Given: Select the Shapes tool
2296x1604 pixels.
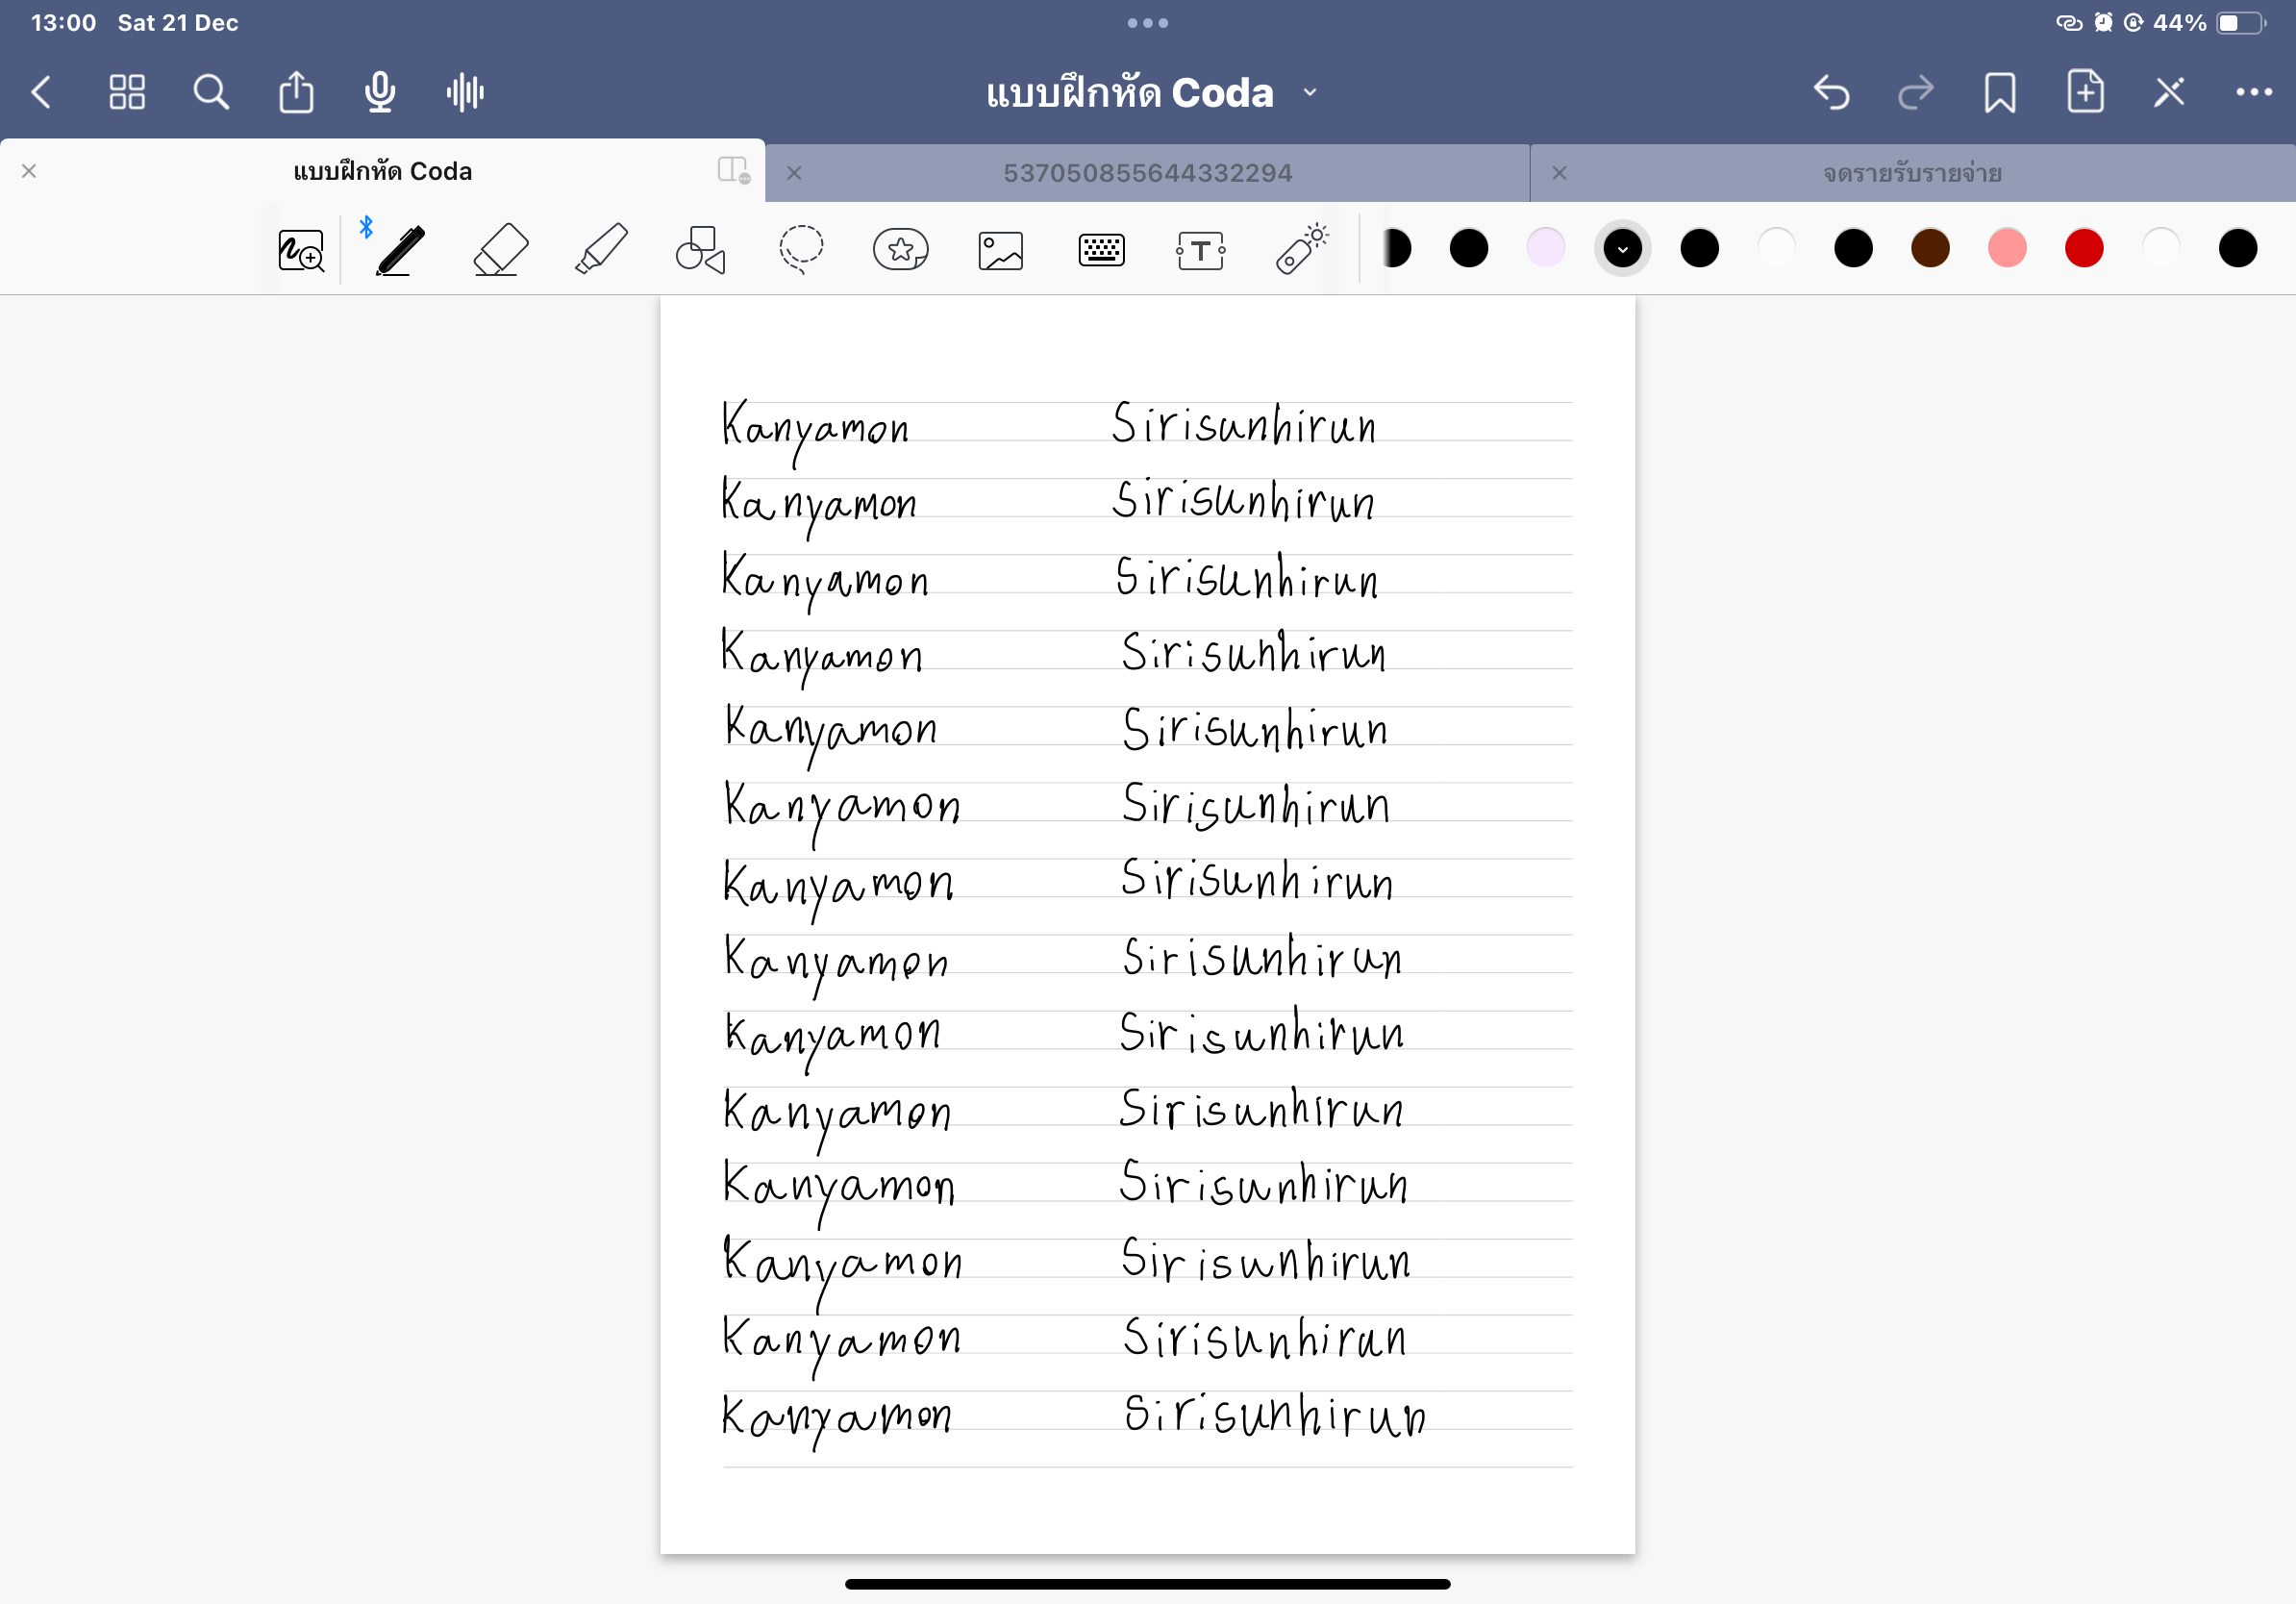Looking at the screenshot, I should pos(700,249).
